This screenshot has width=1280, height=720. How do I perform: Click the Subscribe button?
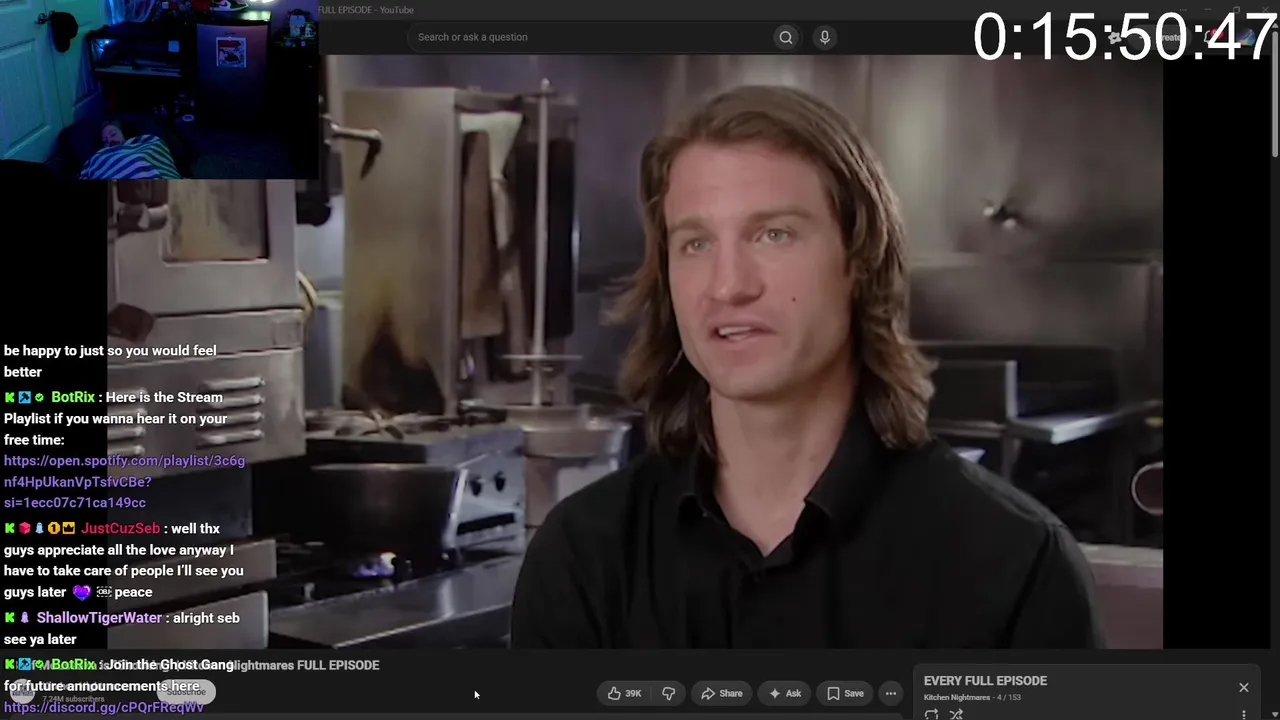[186, 691]
